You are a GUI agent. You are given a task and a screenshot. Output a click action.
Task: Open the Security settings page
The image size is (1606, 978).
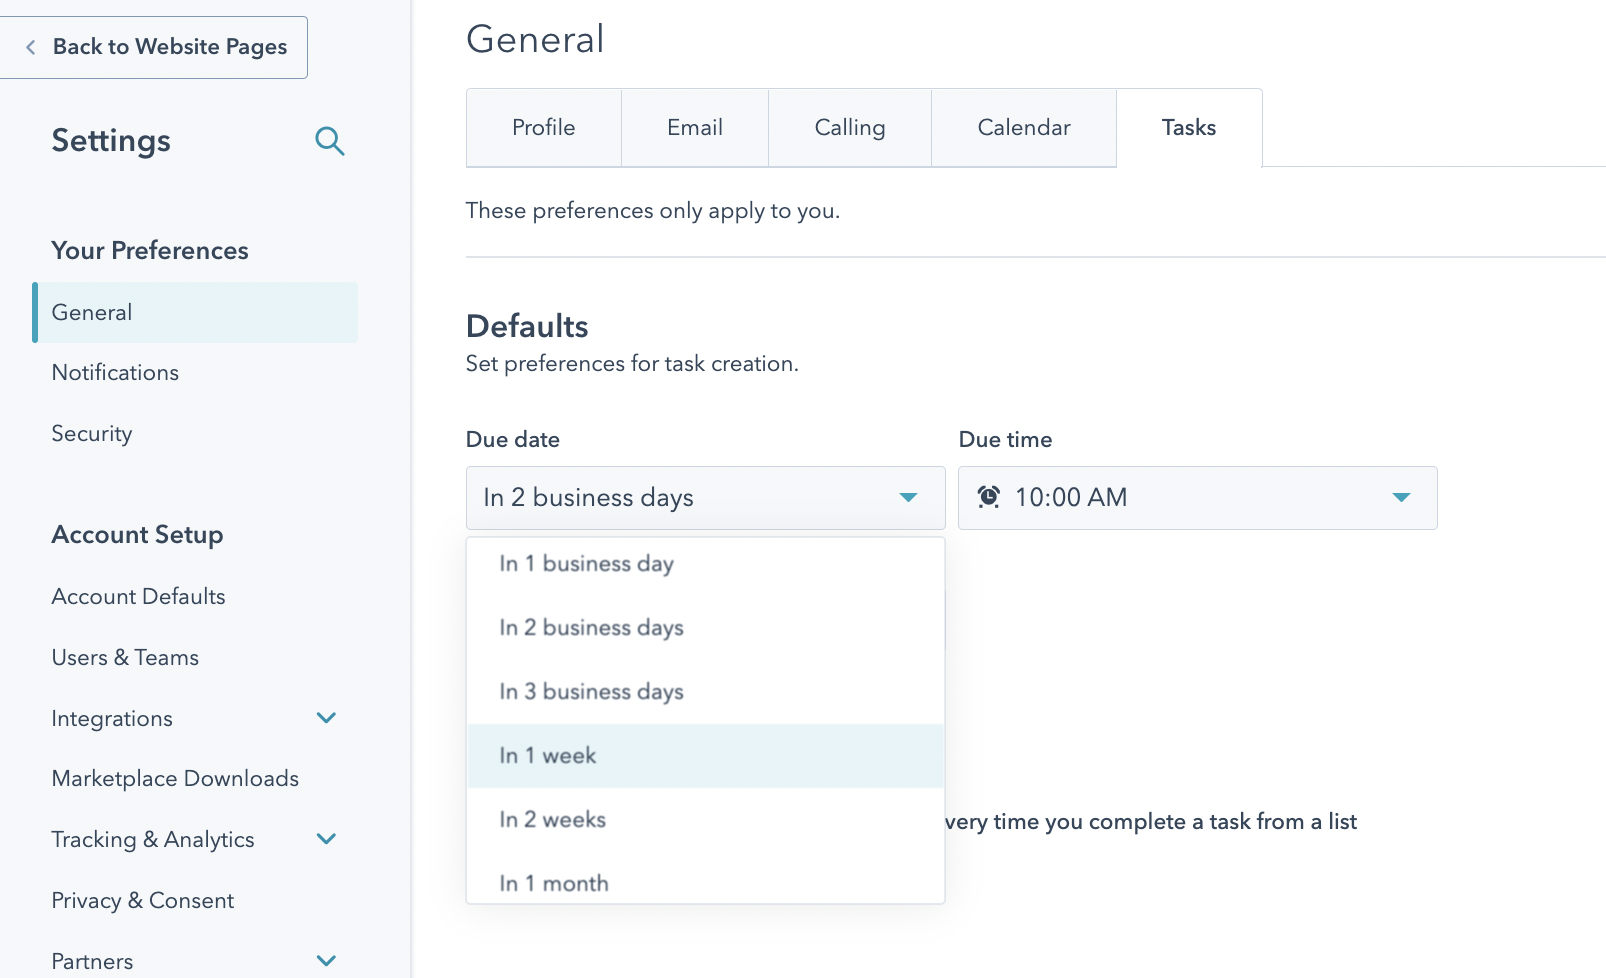pyautogui.click(x=92, y=433)
